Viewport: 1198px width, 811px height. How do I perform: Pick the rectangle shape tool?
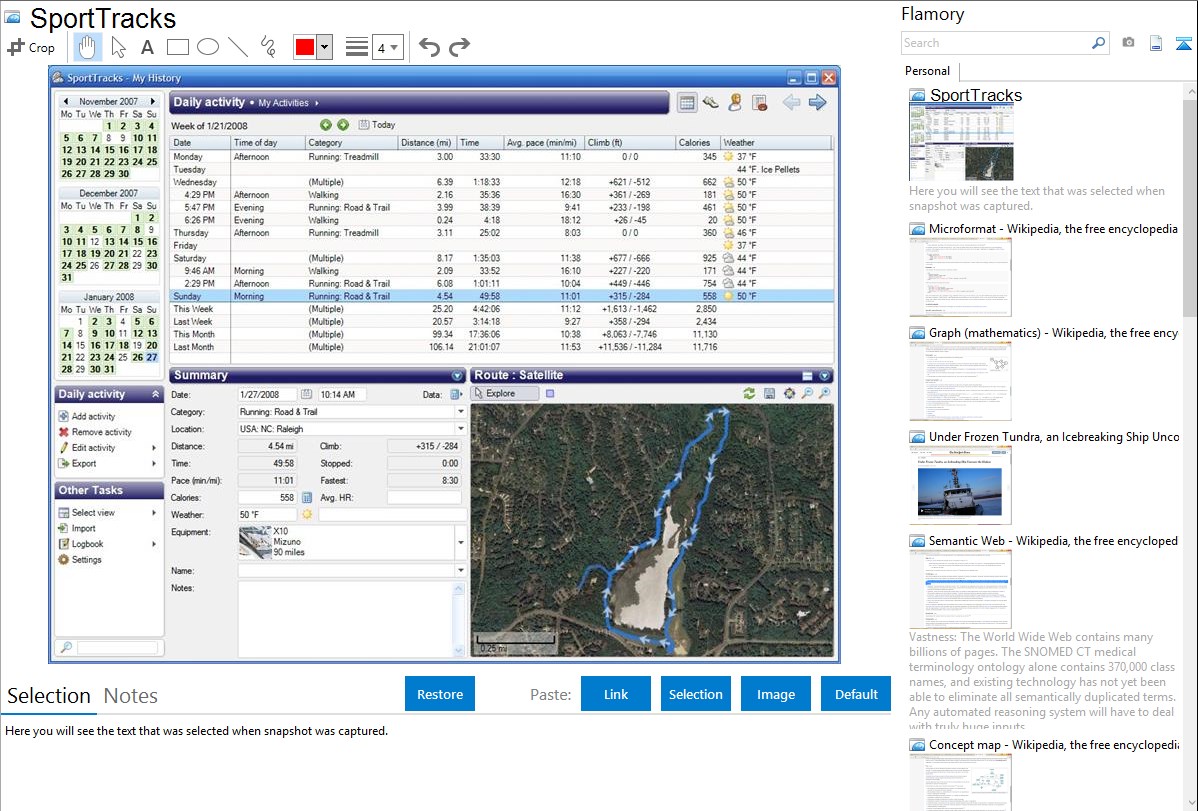pyautogui.click(x=178, y=47)
